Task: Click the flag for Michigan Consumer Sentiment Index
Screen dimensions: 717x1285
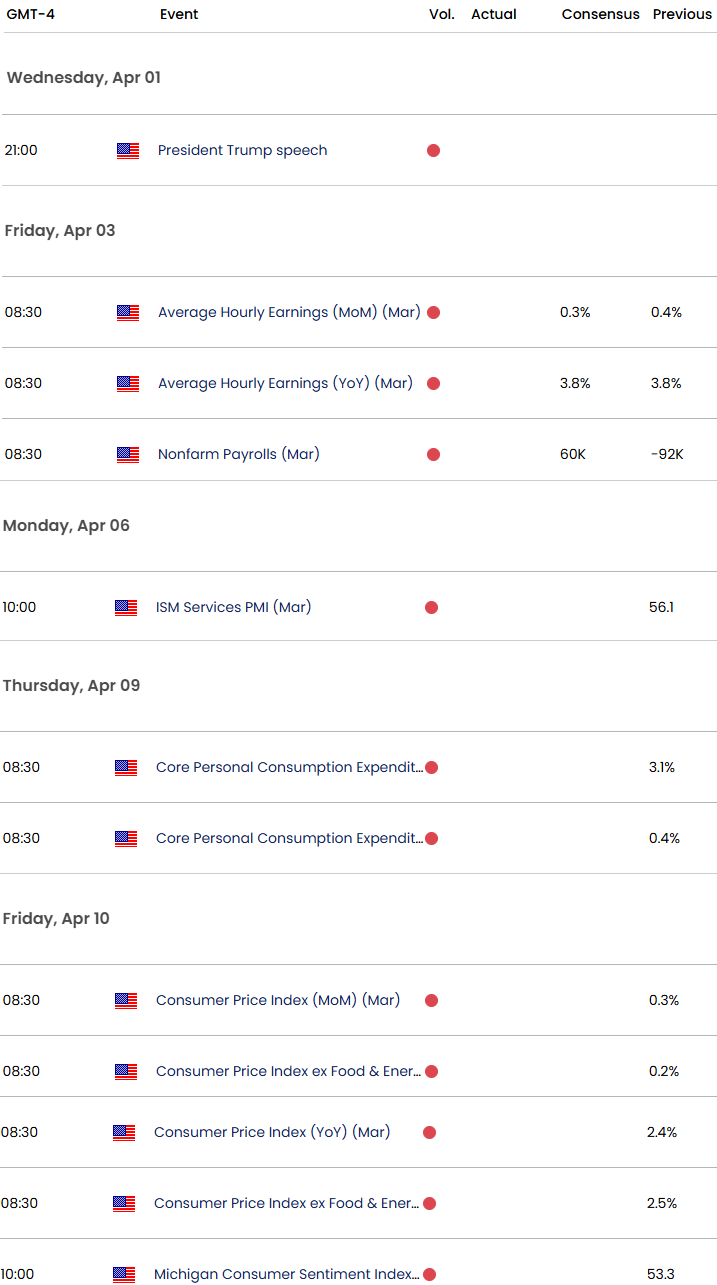Action: (x=124, y=1275)
